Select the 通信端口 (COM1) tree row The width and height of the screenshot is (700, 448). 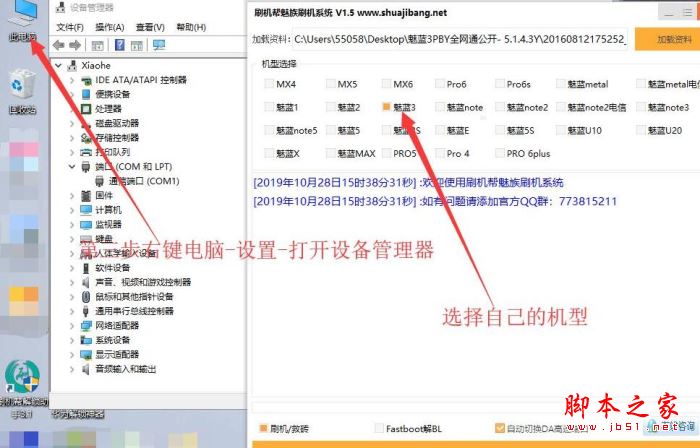pos(137,181)
